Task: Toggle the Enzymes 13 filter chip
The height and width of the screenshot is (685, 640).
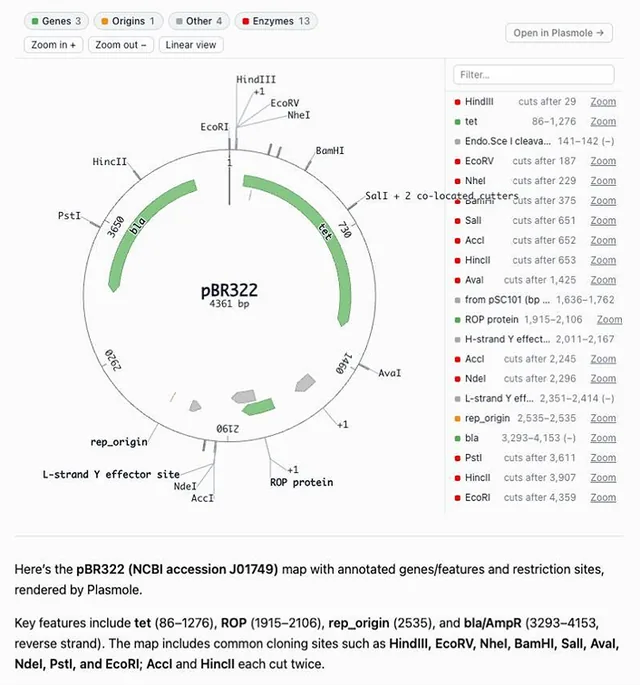Action: tap(276, 21)
